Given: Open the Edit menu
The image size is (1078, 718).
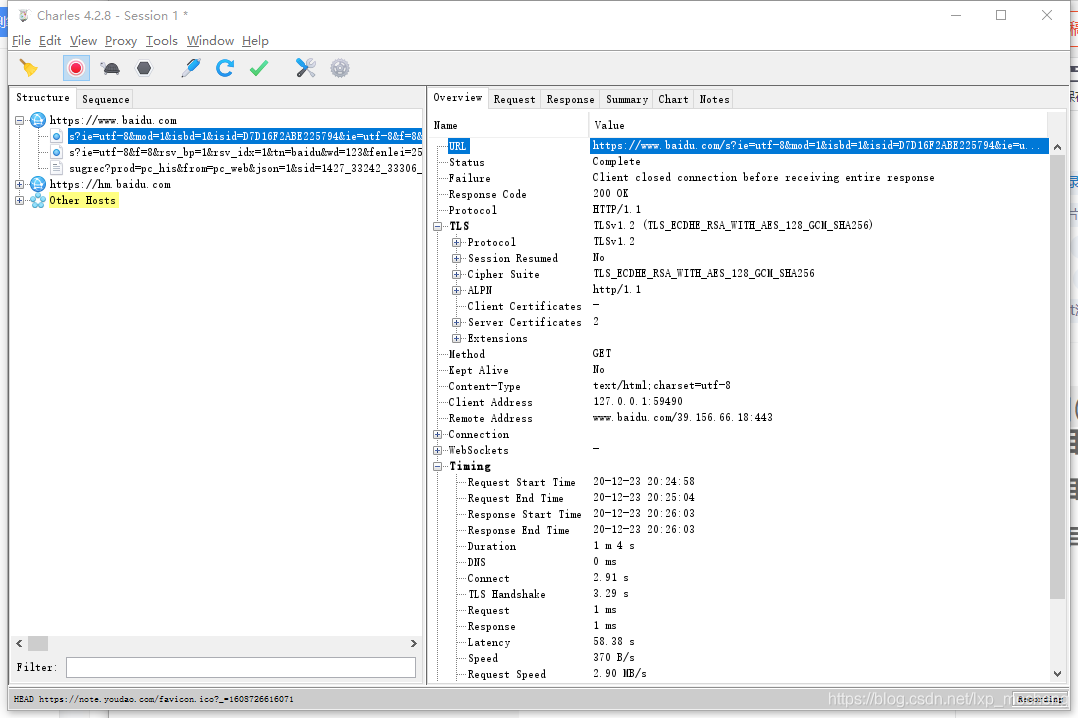Looking at the screenshot, I should pos(50,41).
